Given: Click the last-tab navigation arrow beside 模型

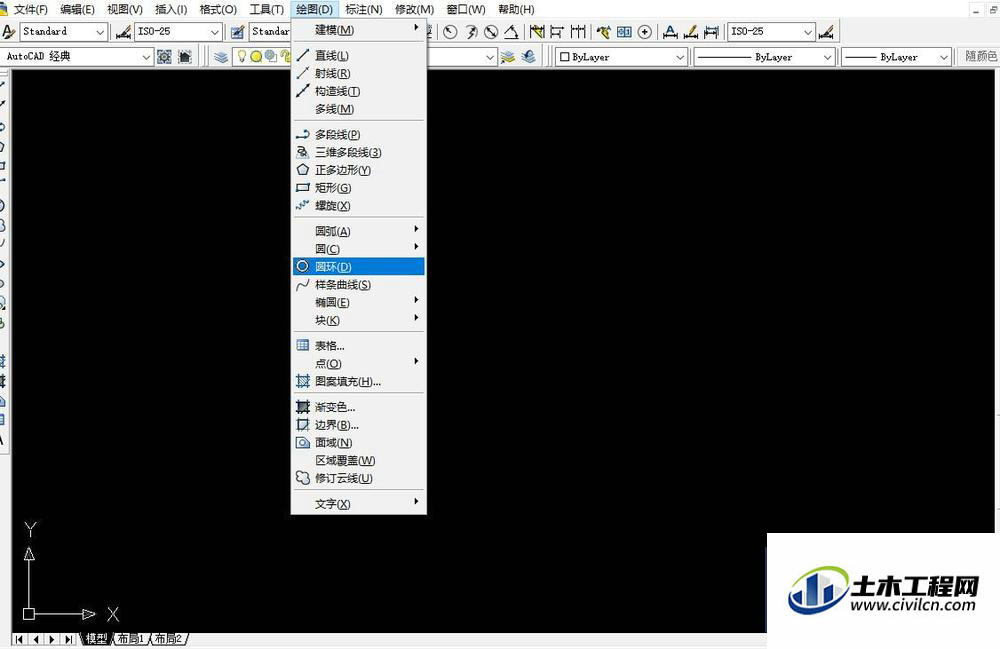Looking at the screenshot, I should coord(68,639).
